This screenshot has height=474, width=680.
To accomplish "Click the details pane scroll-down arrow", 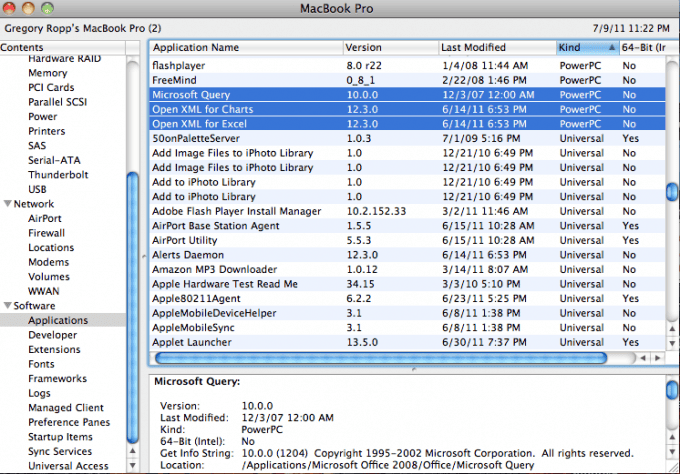I will point(672,451).
